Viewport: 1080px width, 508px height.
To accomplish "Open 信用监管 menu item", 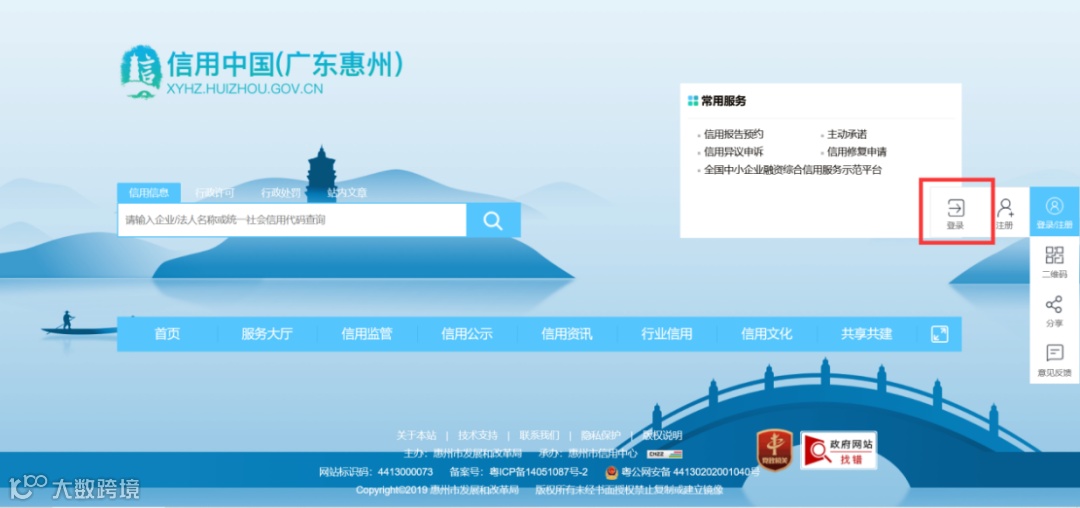I will pos(367,334).
